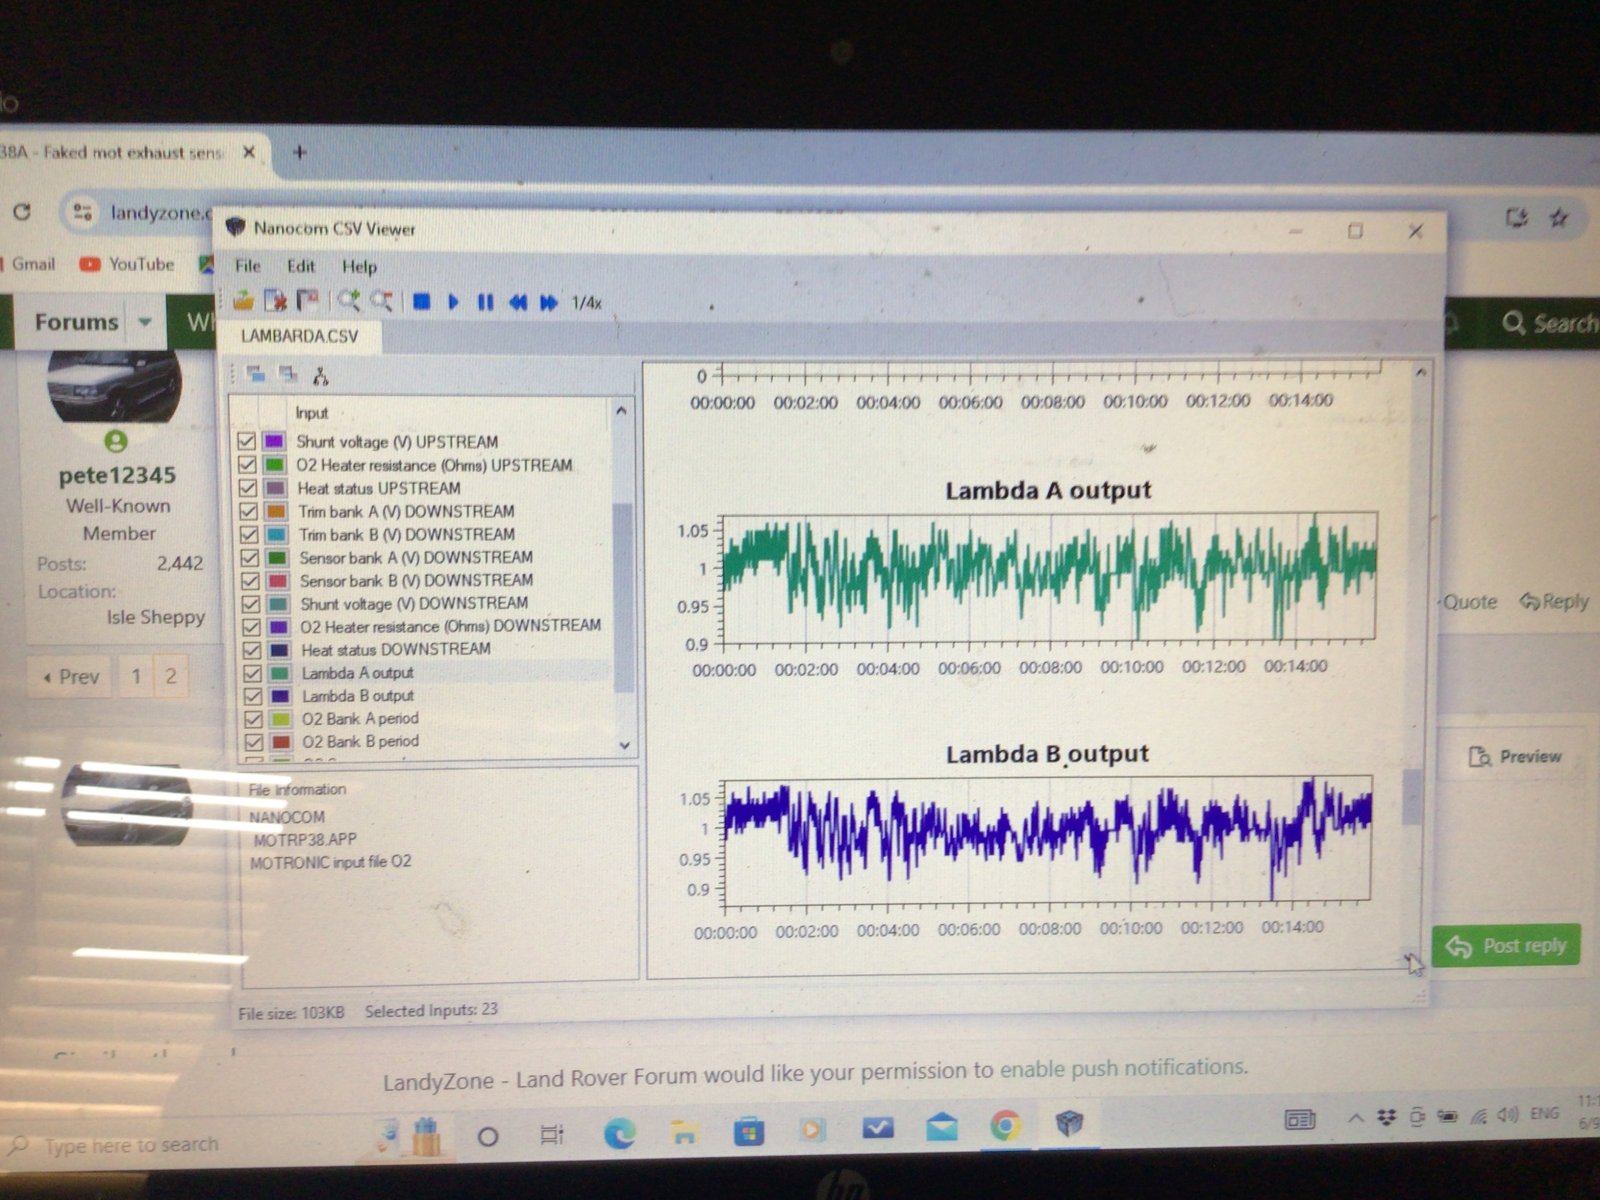This screenshot has height=1200, width=1600.
Task: Open Microsoft Edge from the taskbar
Action: pos(620,1131)
